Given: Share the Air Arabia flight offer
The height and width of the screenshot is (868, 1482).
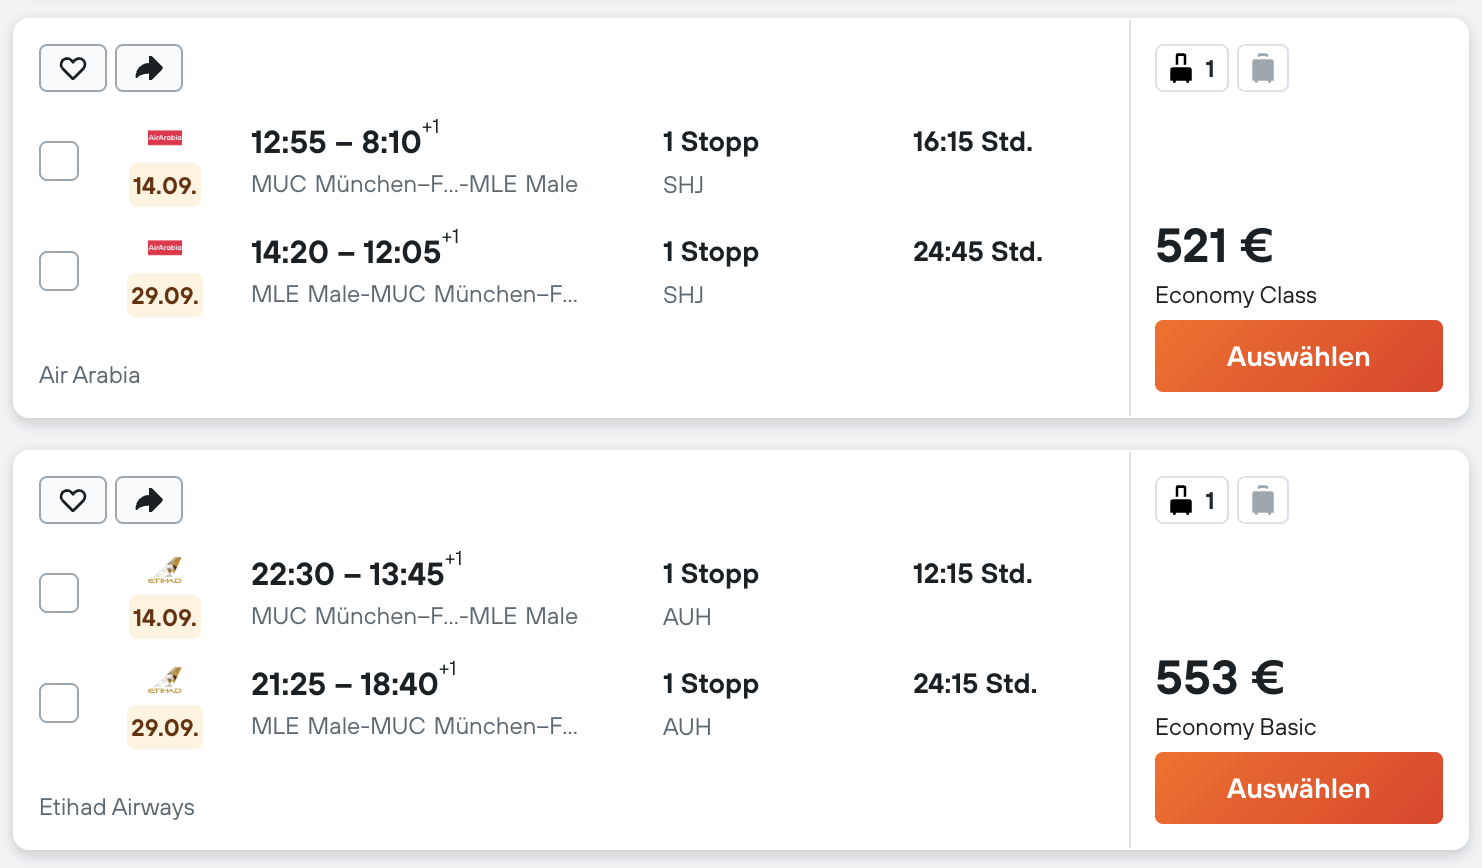Looking at the screenshot, I should click(149, 68).
